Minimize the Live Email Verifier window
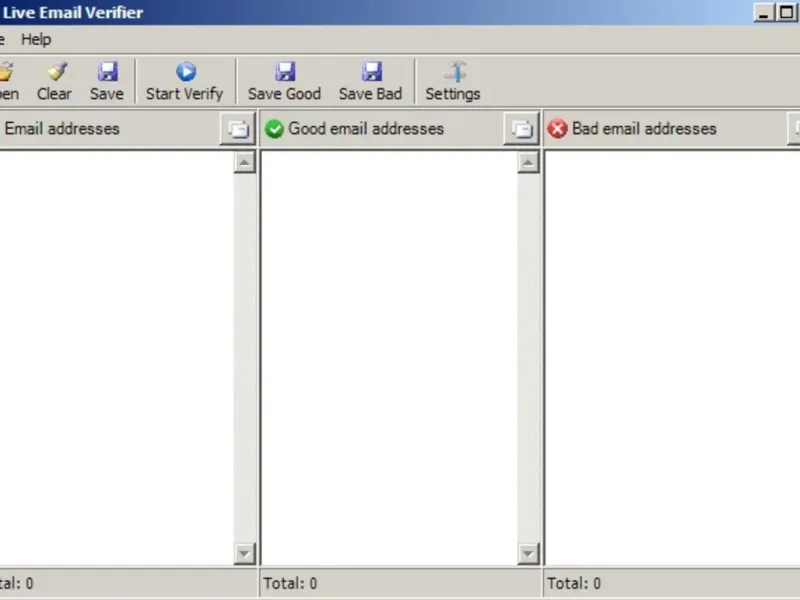 (x=763, y=12)
